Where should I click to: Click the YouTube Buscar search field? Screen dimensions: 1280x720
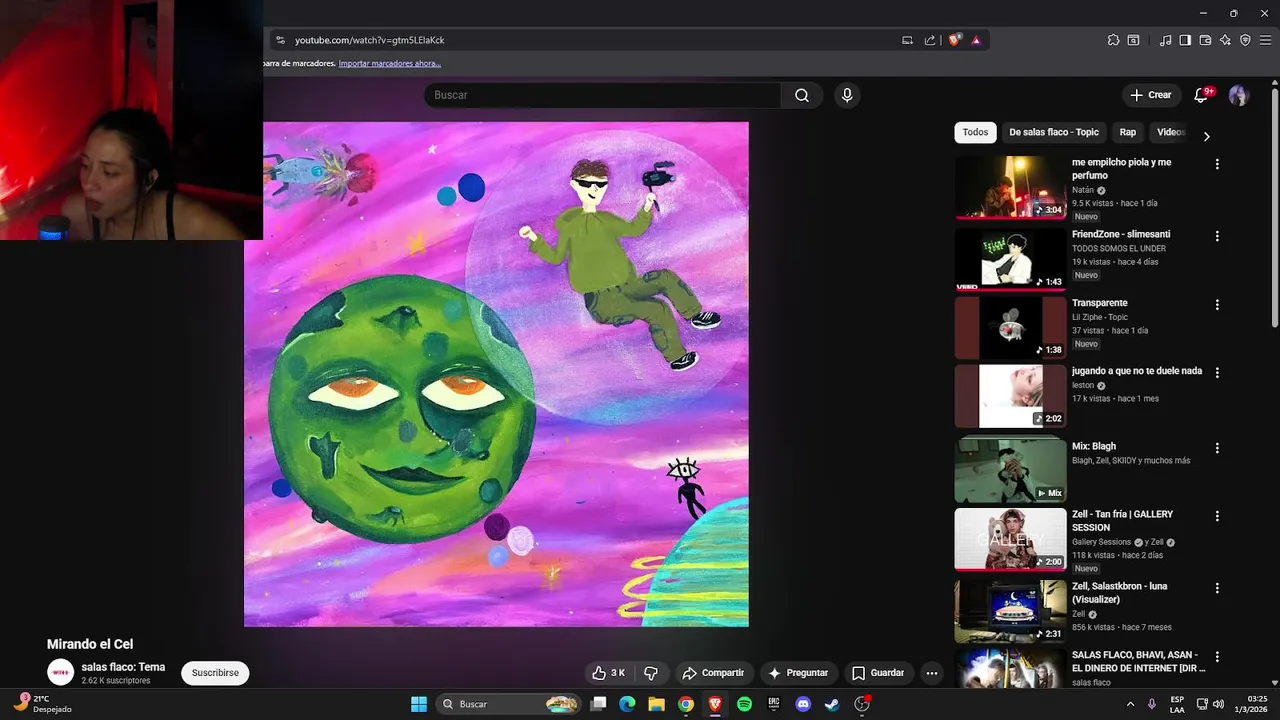pos(602,95)
